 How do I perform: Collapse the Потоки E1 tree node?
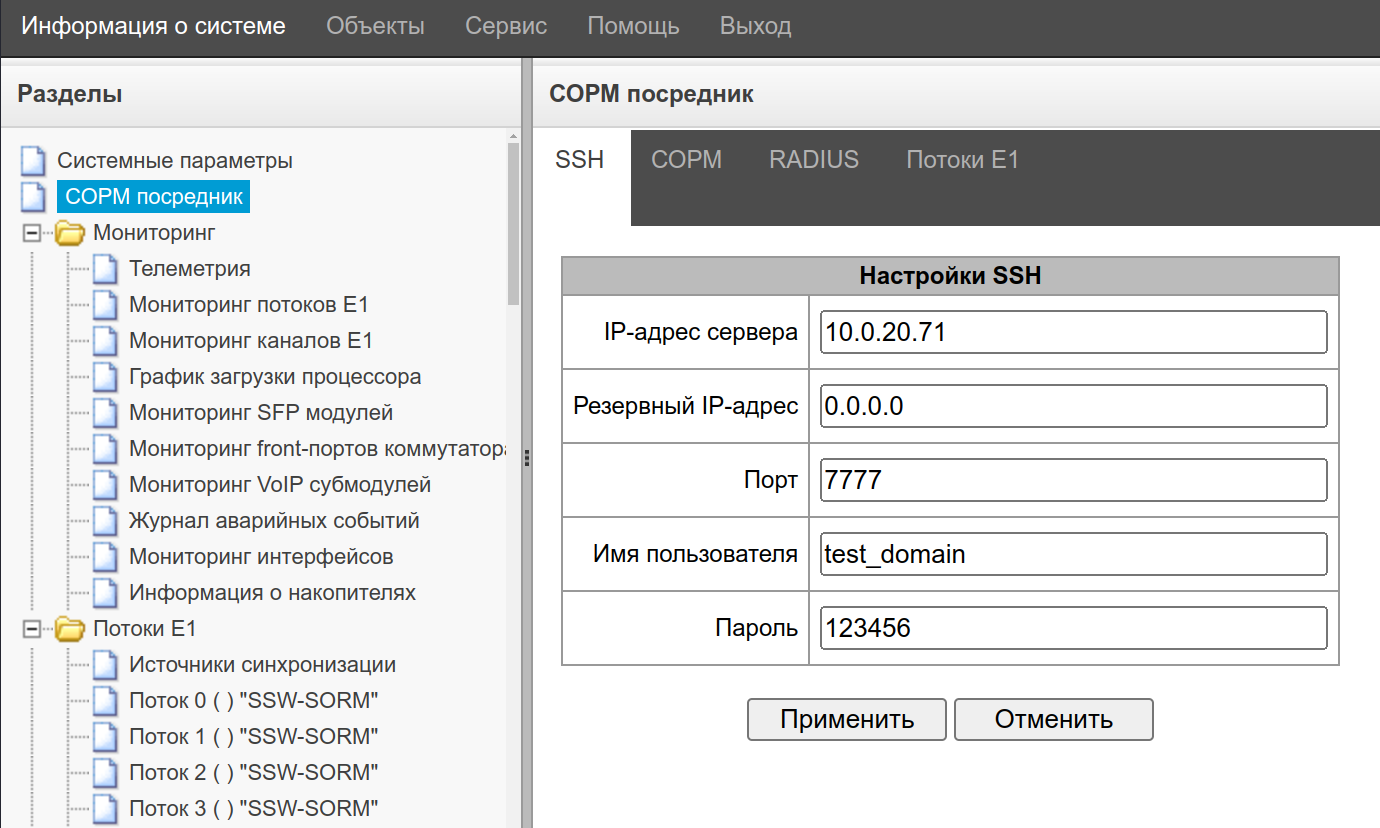tap(32, 629)
